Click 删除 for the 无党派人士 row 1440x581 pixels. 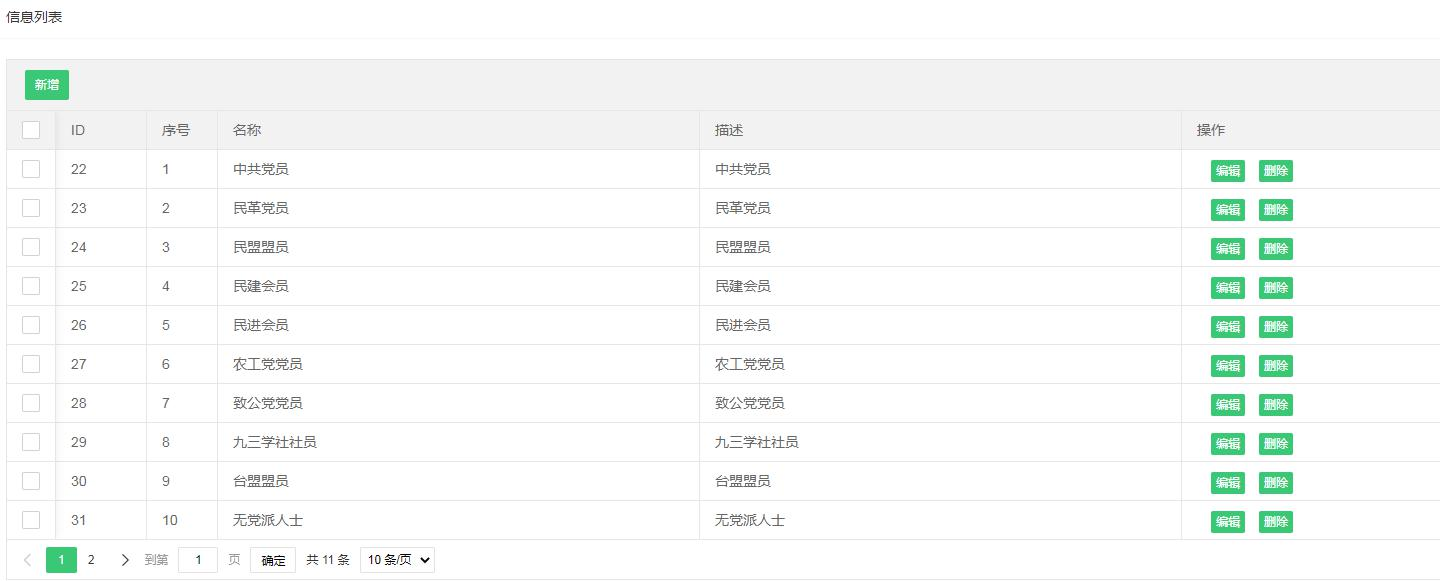tap(1275, 522)
